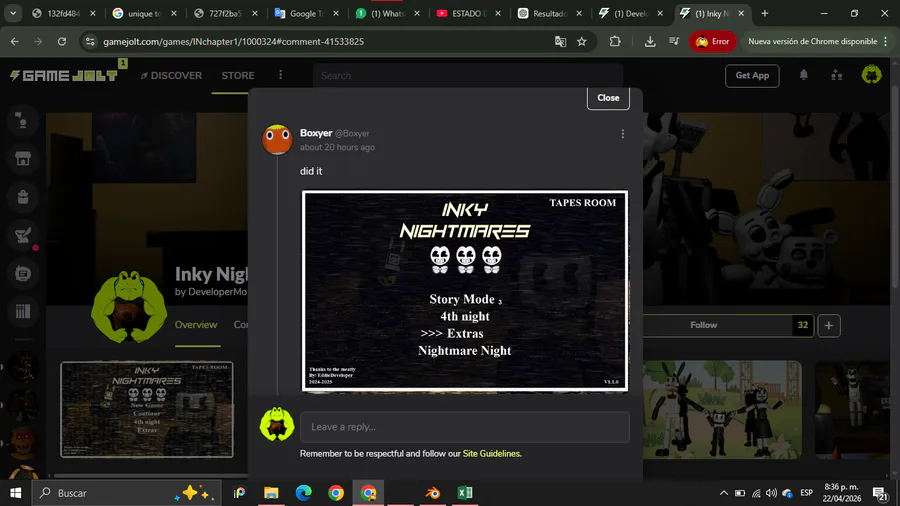Switch to the Resultado tab

point(550,13)
